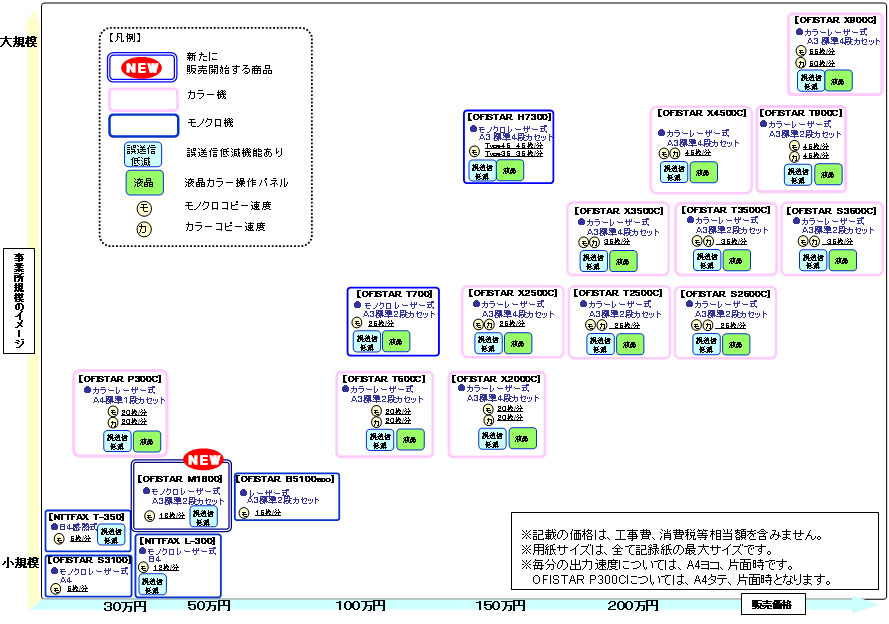This screenshot has width=889, height=624.
Task: Click the NEW badge inside the legend box
Action: 142,68
